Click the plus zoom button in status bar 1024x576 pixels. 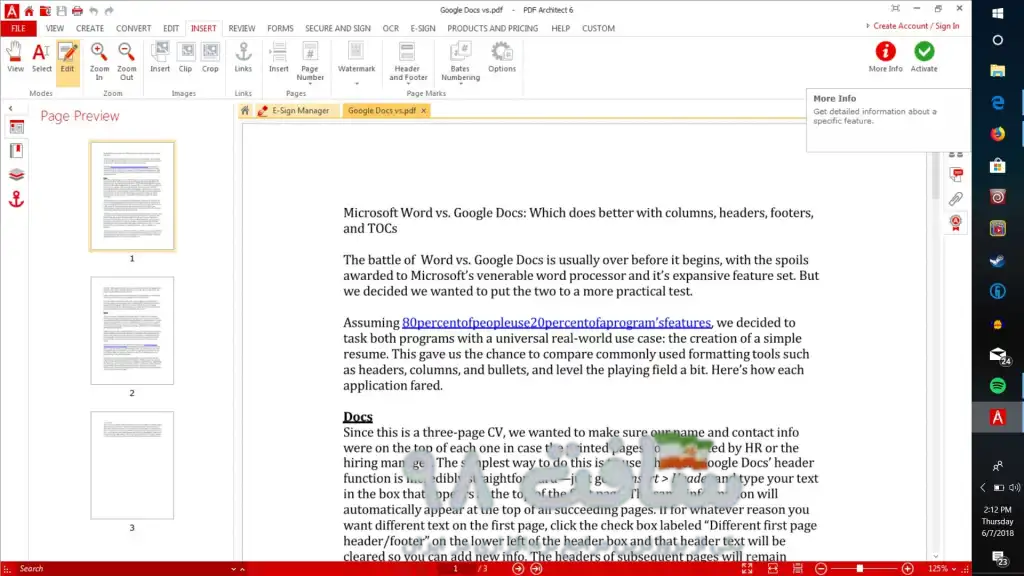tap(907, 569)
